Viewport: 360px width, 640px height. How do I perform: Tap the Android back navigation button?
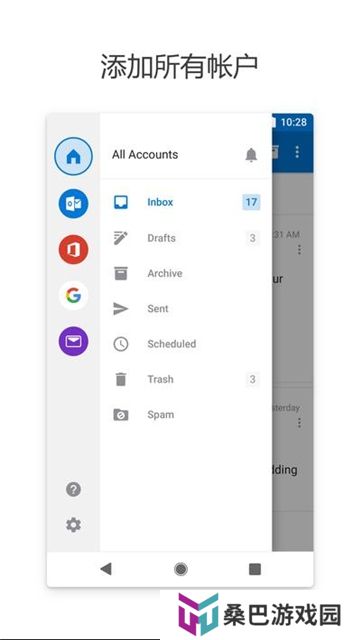[x=106, y=569]
